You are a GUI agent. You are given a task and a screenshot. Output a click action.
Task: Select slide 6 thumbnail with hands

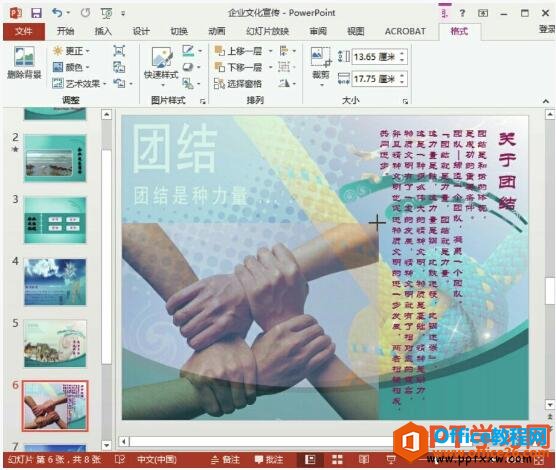[x=55, y=406]
